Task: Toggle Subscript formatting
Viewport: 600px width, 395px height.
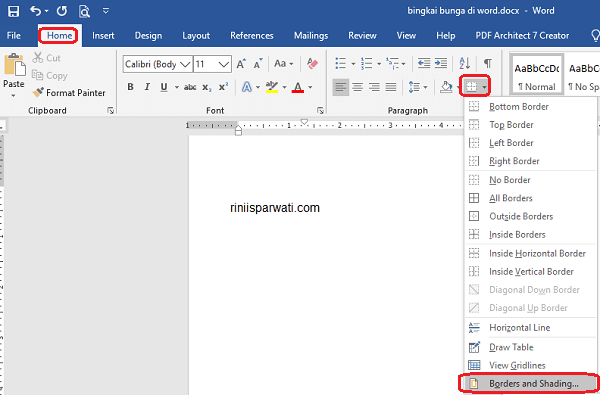Action: [x=207, y=88]
